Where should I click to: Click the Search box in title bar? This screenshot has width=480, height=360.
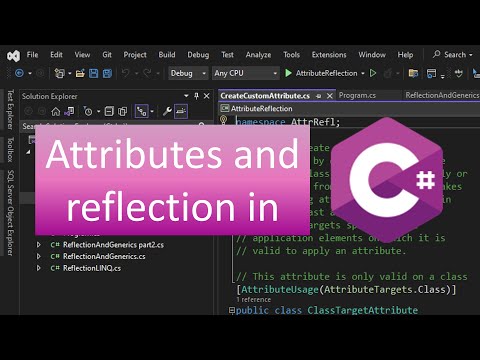(x=452, y=55)
